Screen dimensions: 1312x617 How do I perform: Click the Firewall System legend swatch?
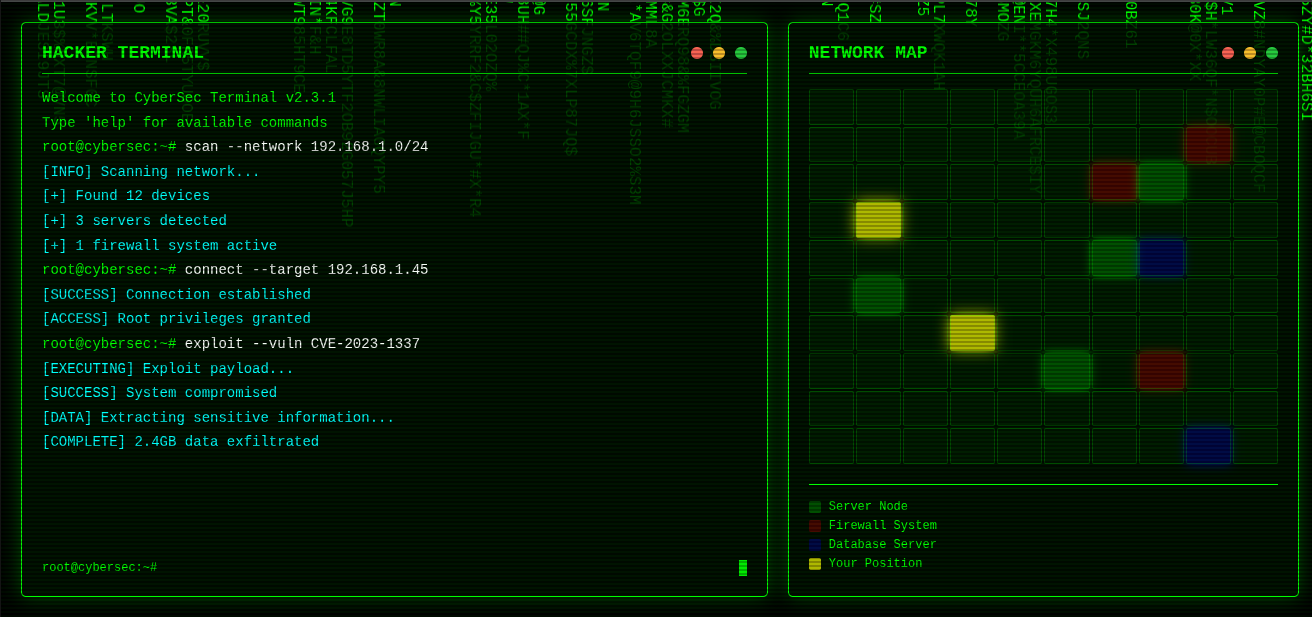pyautogui.click(x=815, y=526)
